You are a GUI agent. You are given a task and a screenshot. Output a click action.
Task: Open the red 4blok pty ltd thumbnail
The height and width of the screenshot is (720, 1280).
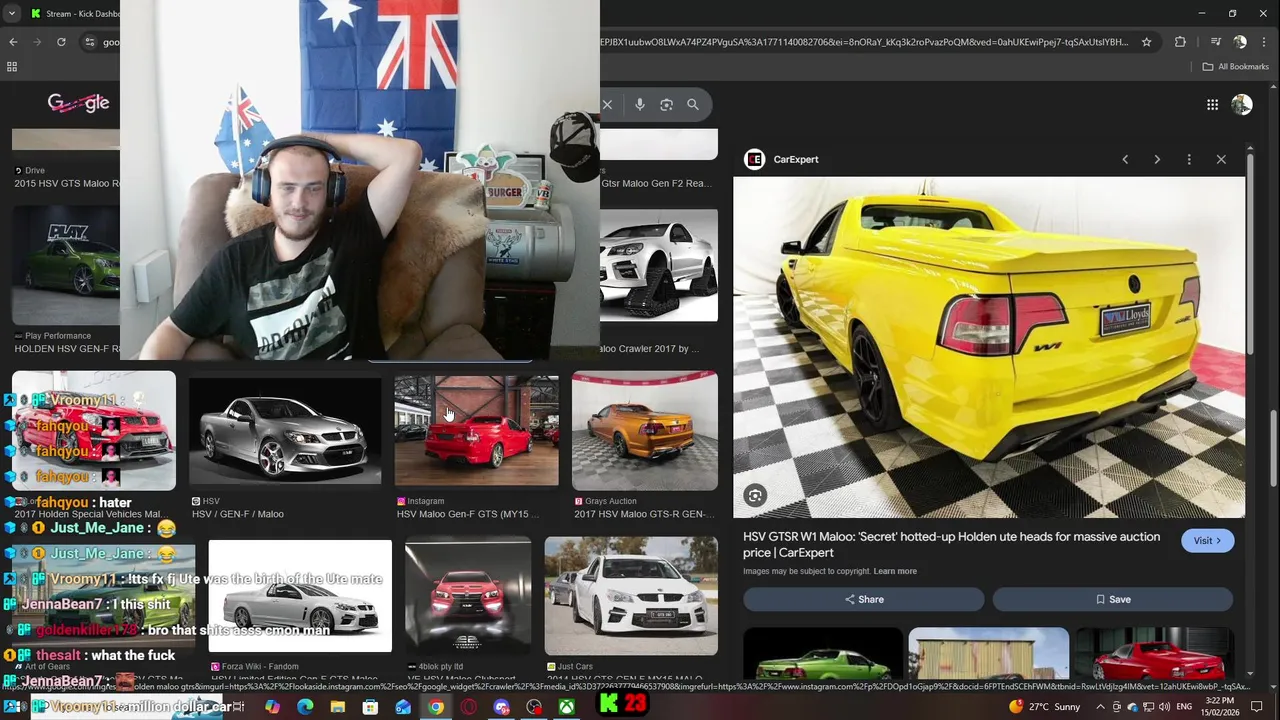(468, 596)
